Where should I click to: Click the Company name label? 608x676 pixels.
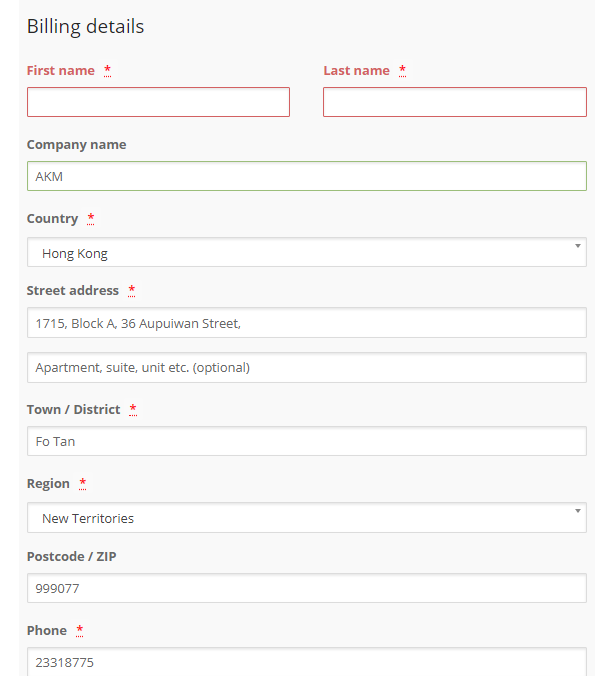coord(76,145)
